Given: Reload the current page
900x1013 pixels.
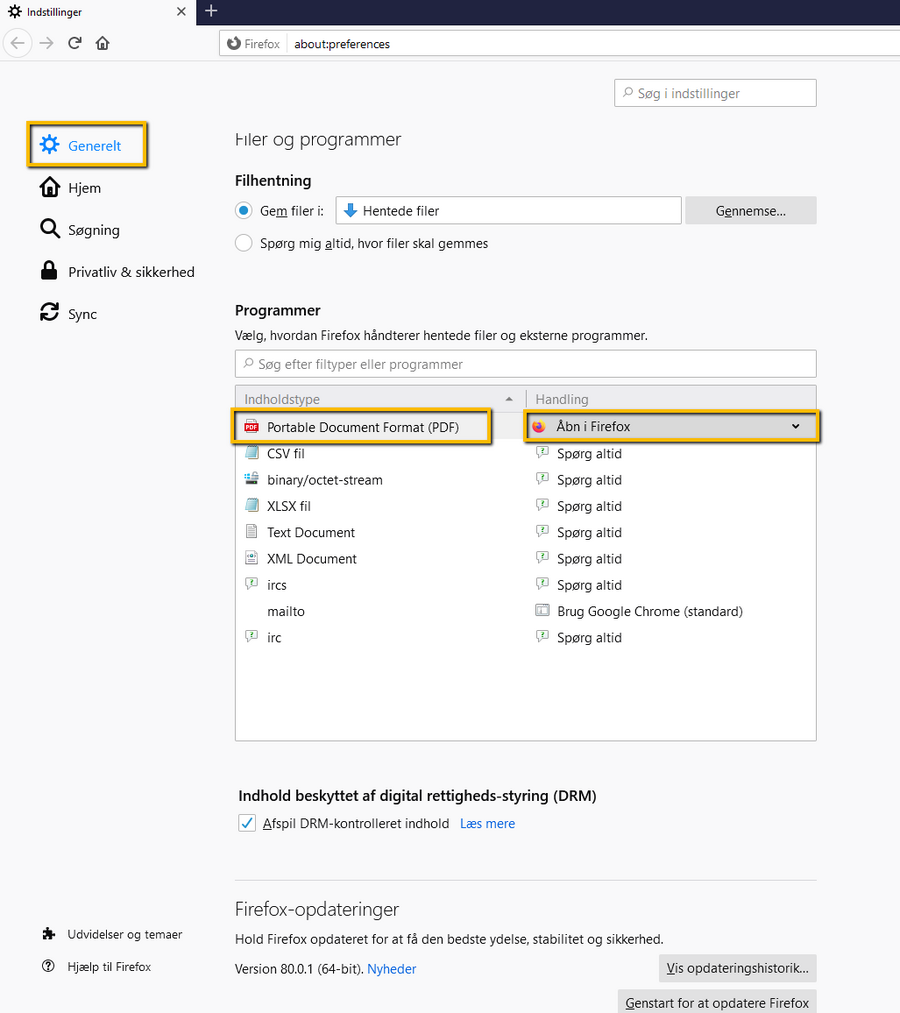Looking at the screenshot, I should click(75, 43).
